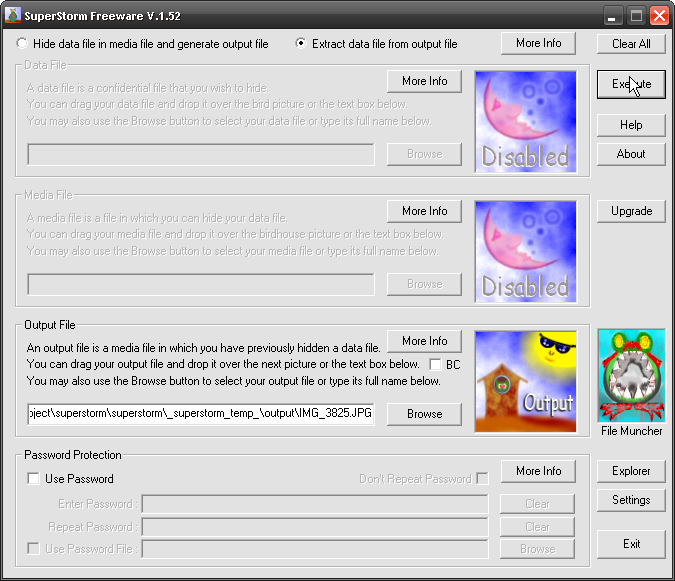Open More Info in Output File section
This screenshot has width=675, height=581.
(x=424, y=341)
